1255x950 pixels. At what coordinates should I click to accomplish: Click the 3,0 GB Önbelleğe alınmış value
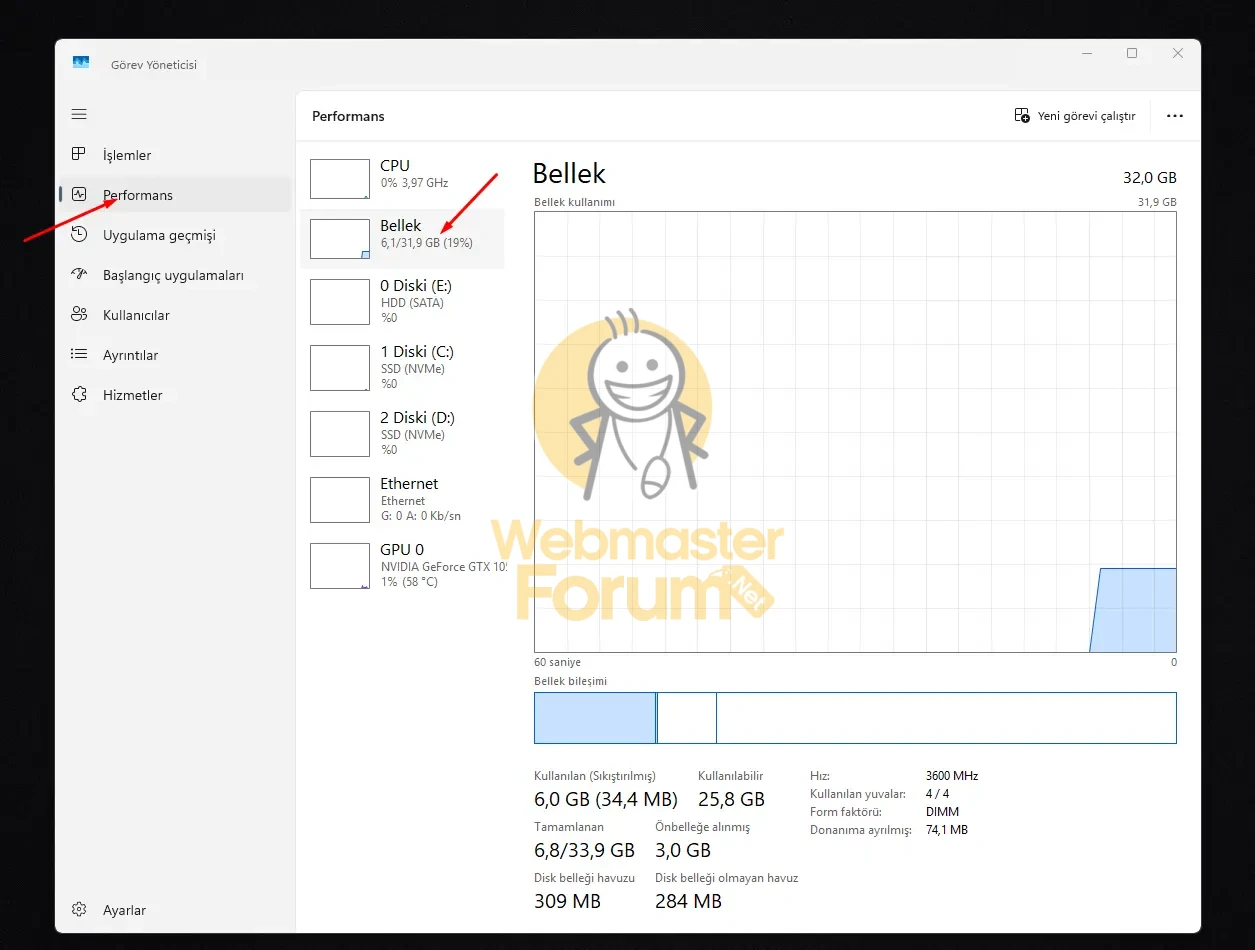click(683, 850)
